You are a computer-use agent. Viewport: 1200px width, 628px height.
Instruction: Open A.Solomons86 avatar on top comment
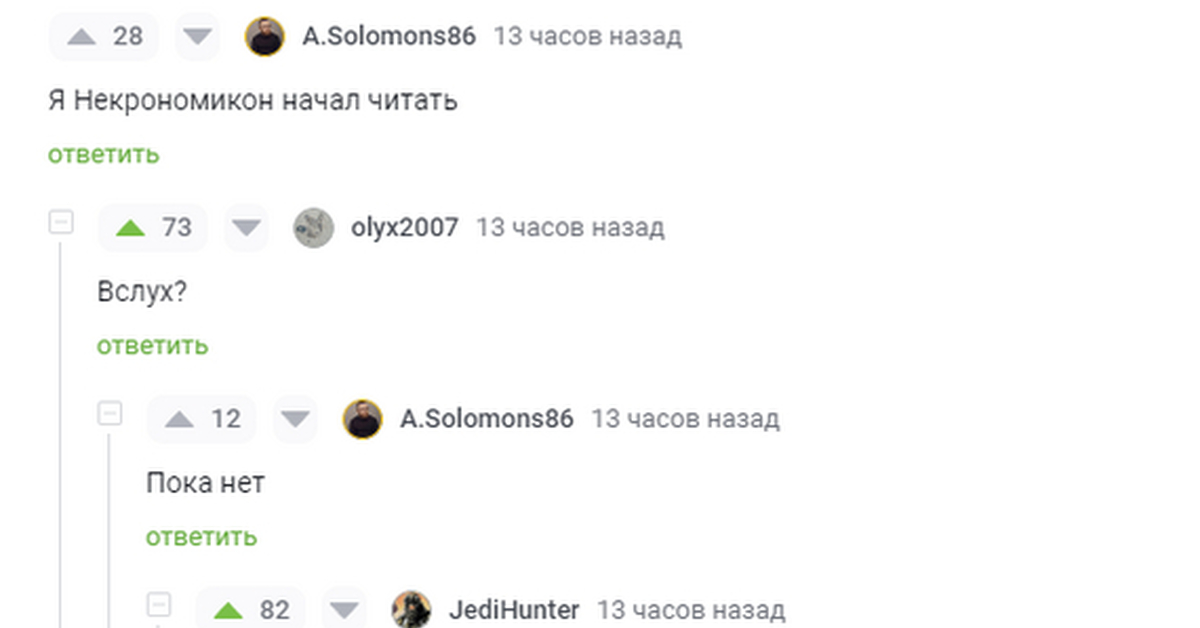(x=265, y=37)
